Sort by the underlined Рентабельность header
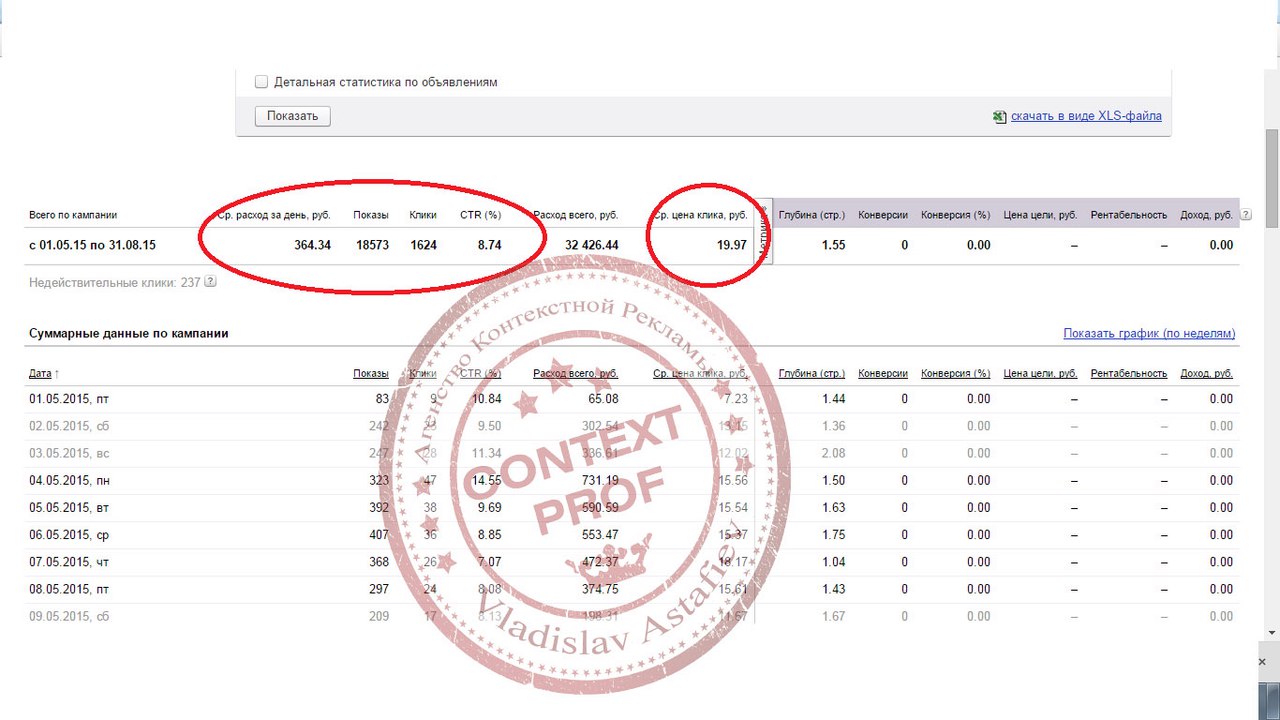The width and height of the screenshot is (1280, 720). tap(1129, 373)
